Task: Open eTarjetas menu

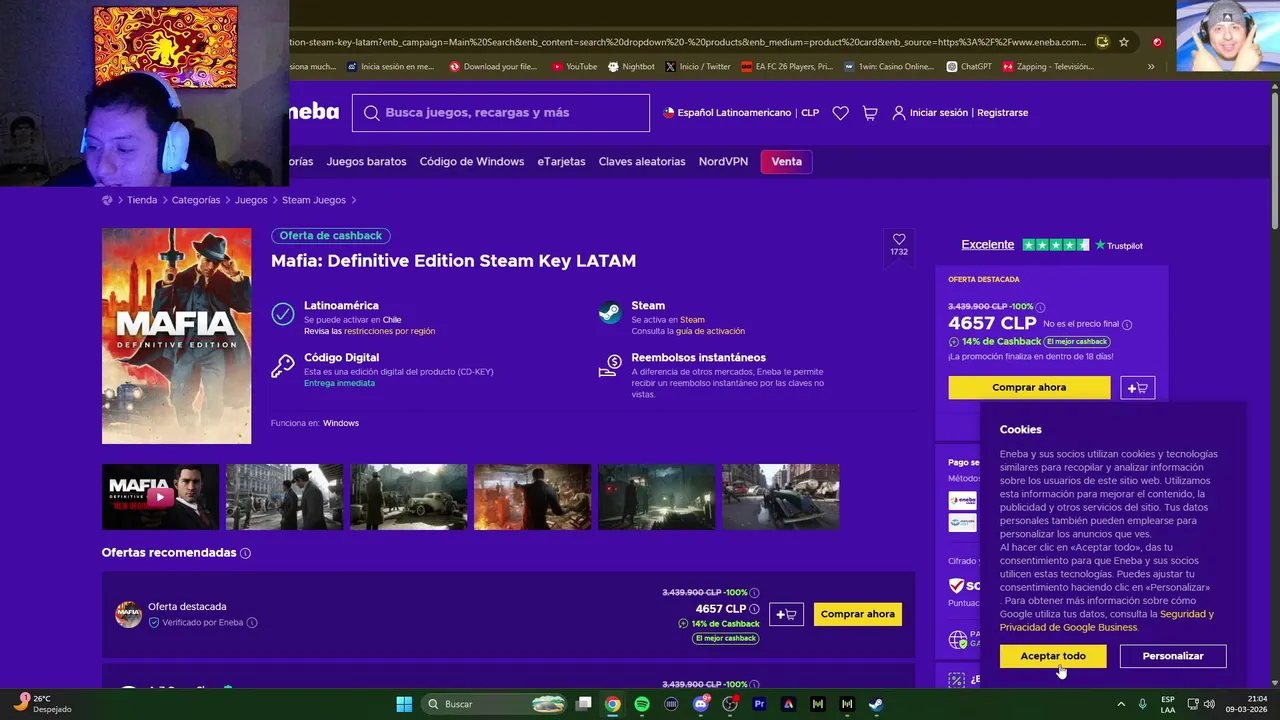Action: point(561,162)
